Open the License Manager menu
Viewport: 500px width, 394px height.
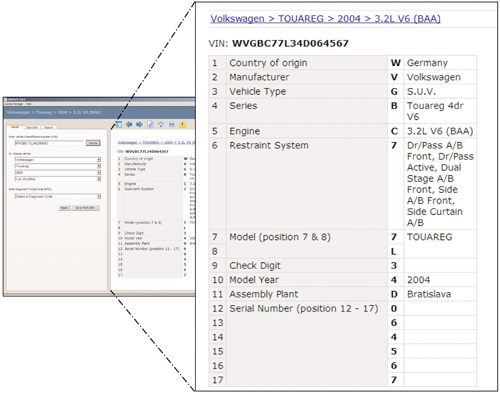pyautogui.click(x=14, y=104)
